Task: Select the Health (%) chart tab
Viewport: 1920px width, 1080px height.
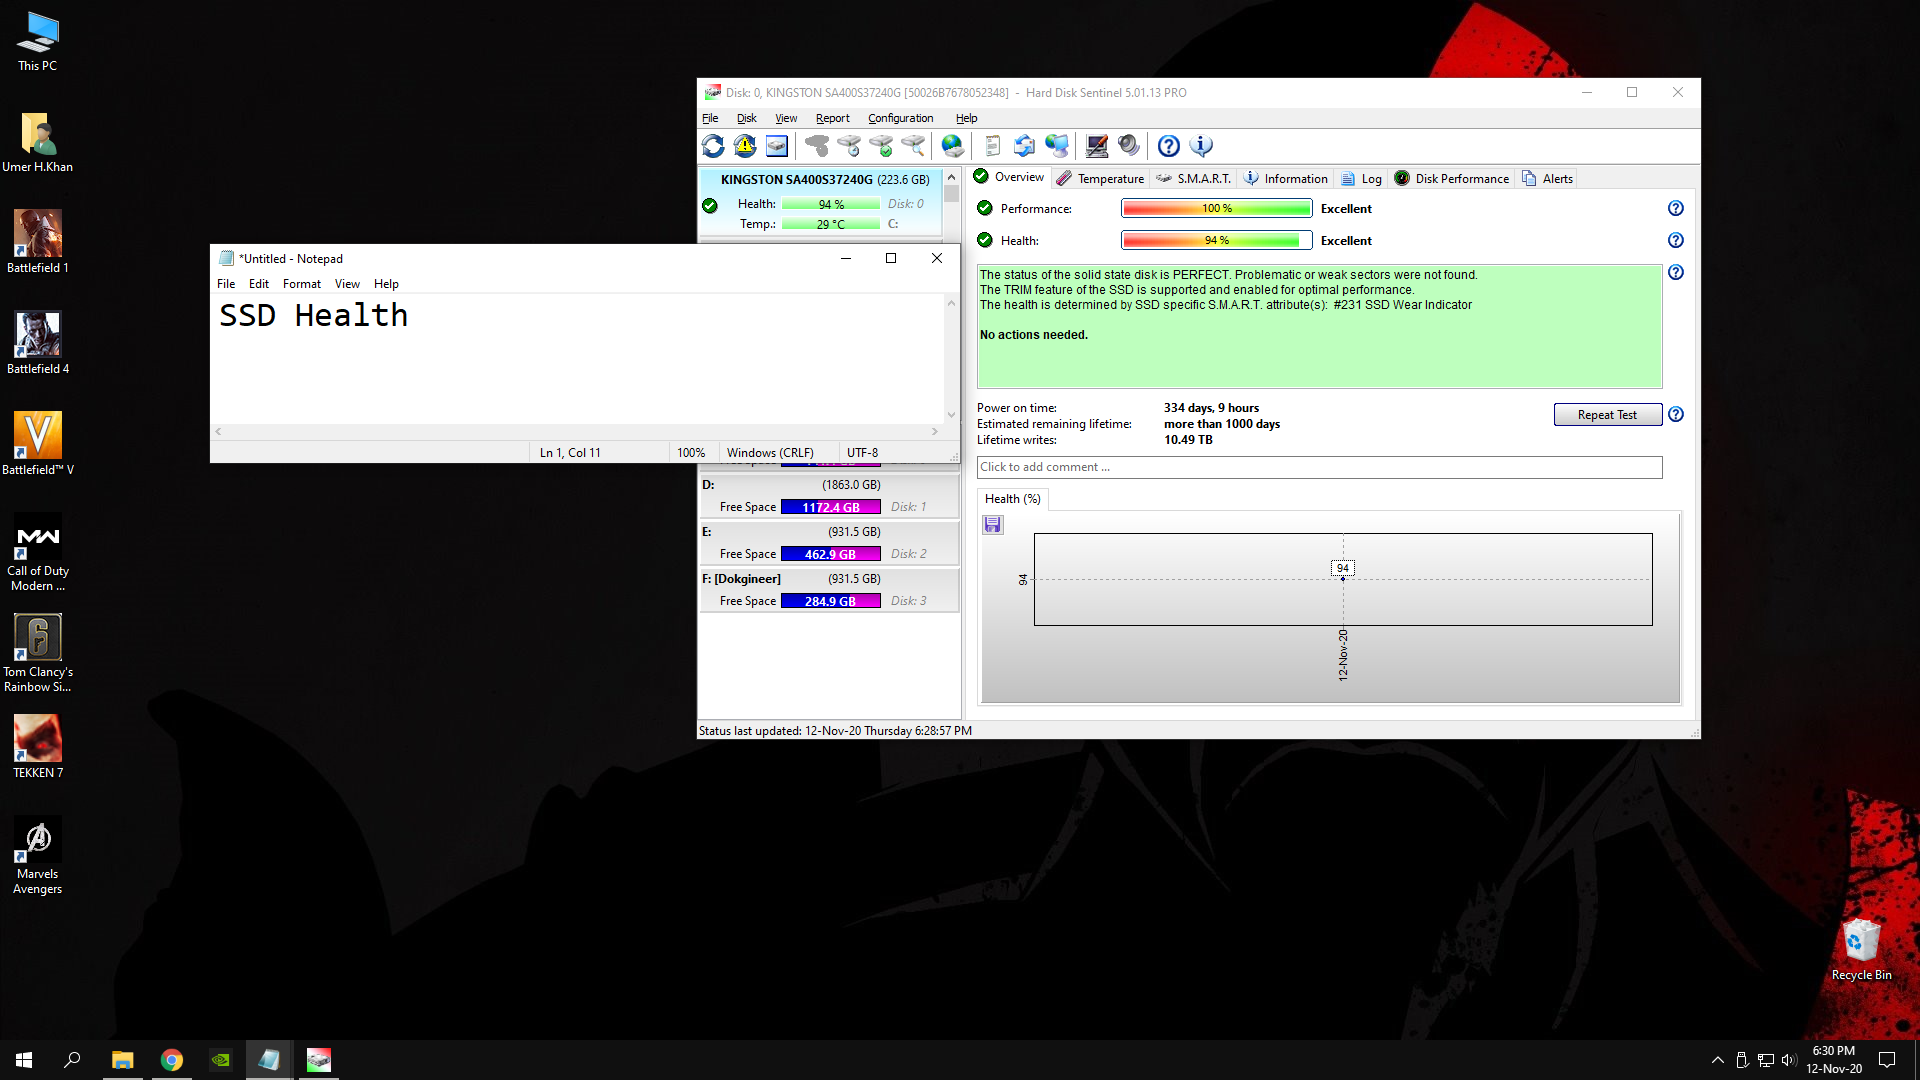Action: point(1012,499)
